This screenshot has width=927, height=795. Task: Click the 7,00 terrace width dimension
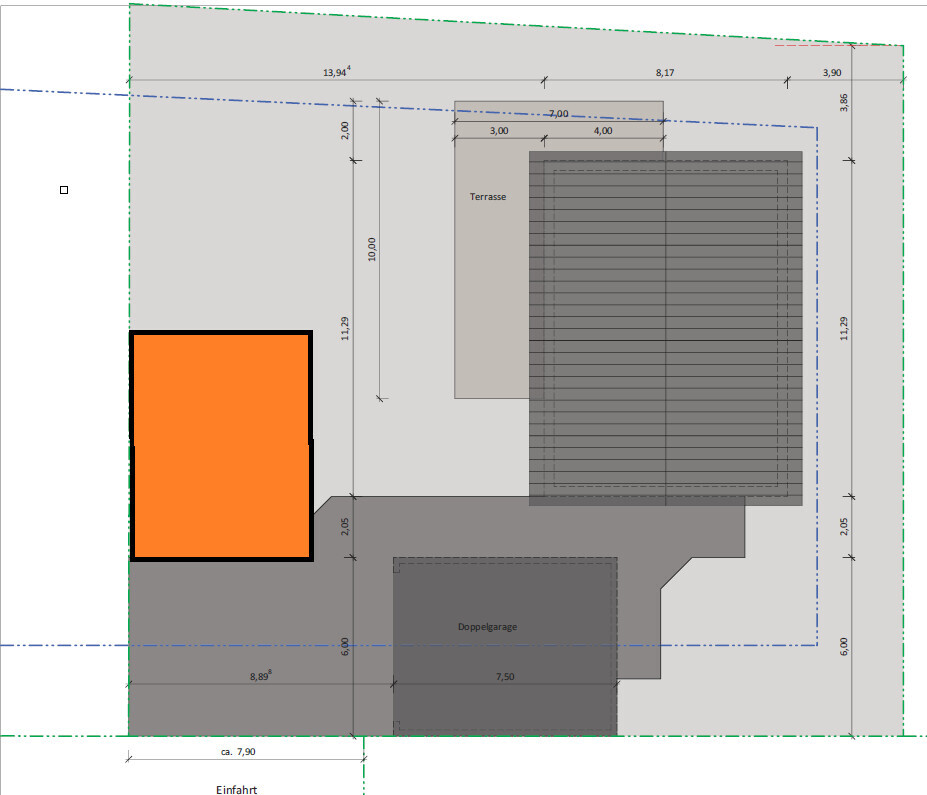tap(558, 114)
